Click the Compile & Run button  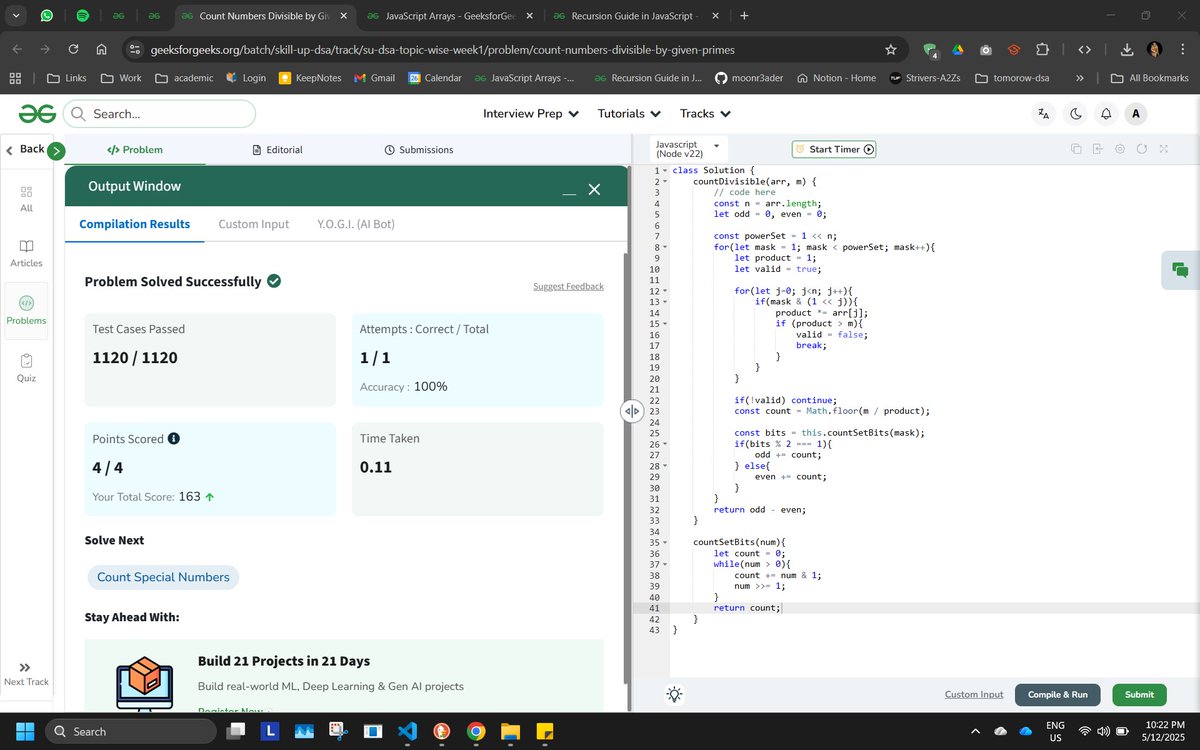[1057, 695]
